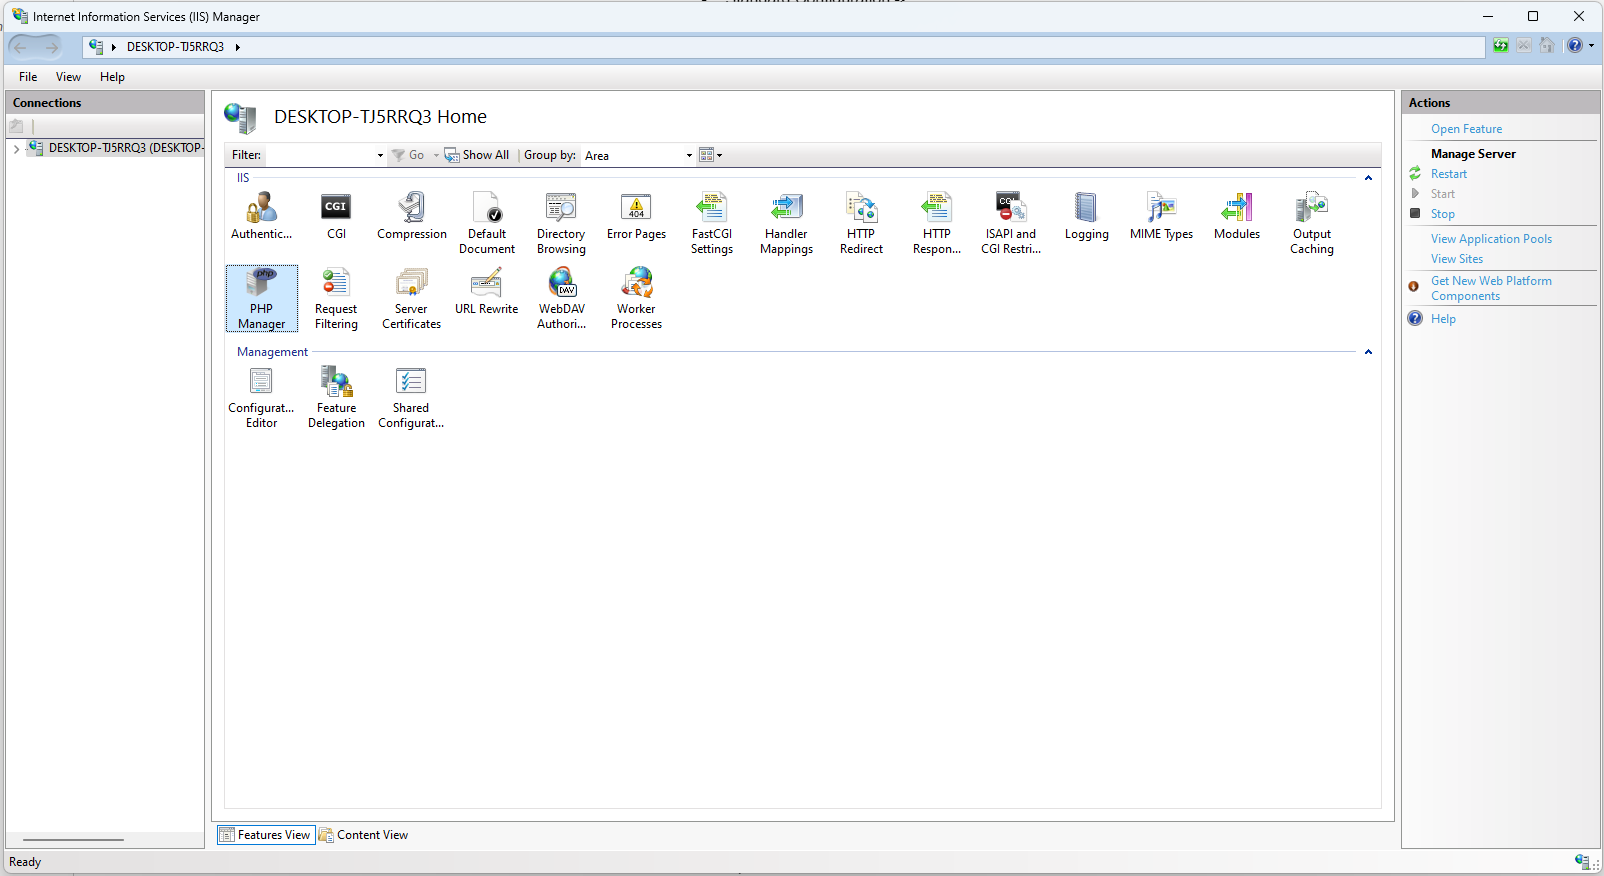Screen dimensions: 1604x876
Task: Open the Modules feature
Action: [1236, 216]
